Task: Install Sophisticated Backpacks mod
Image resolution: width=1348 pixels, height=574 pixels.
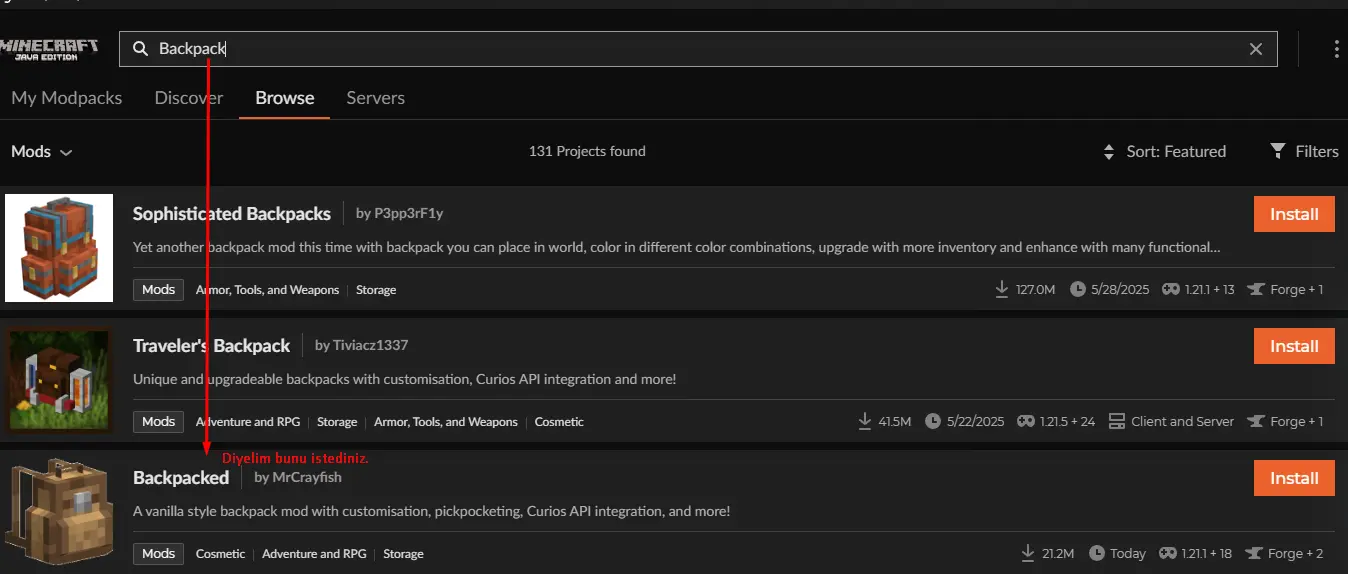Action: (x=1294, y=214)
